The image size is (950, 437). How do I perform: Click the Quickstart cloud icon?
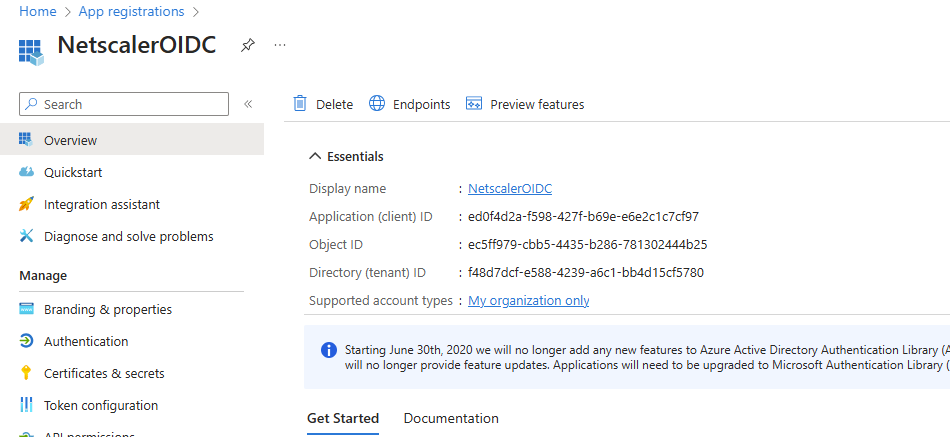pos(26,172)
